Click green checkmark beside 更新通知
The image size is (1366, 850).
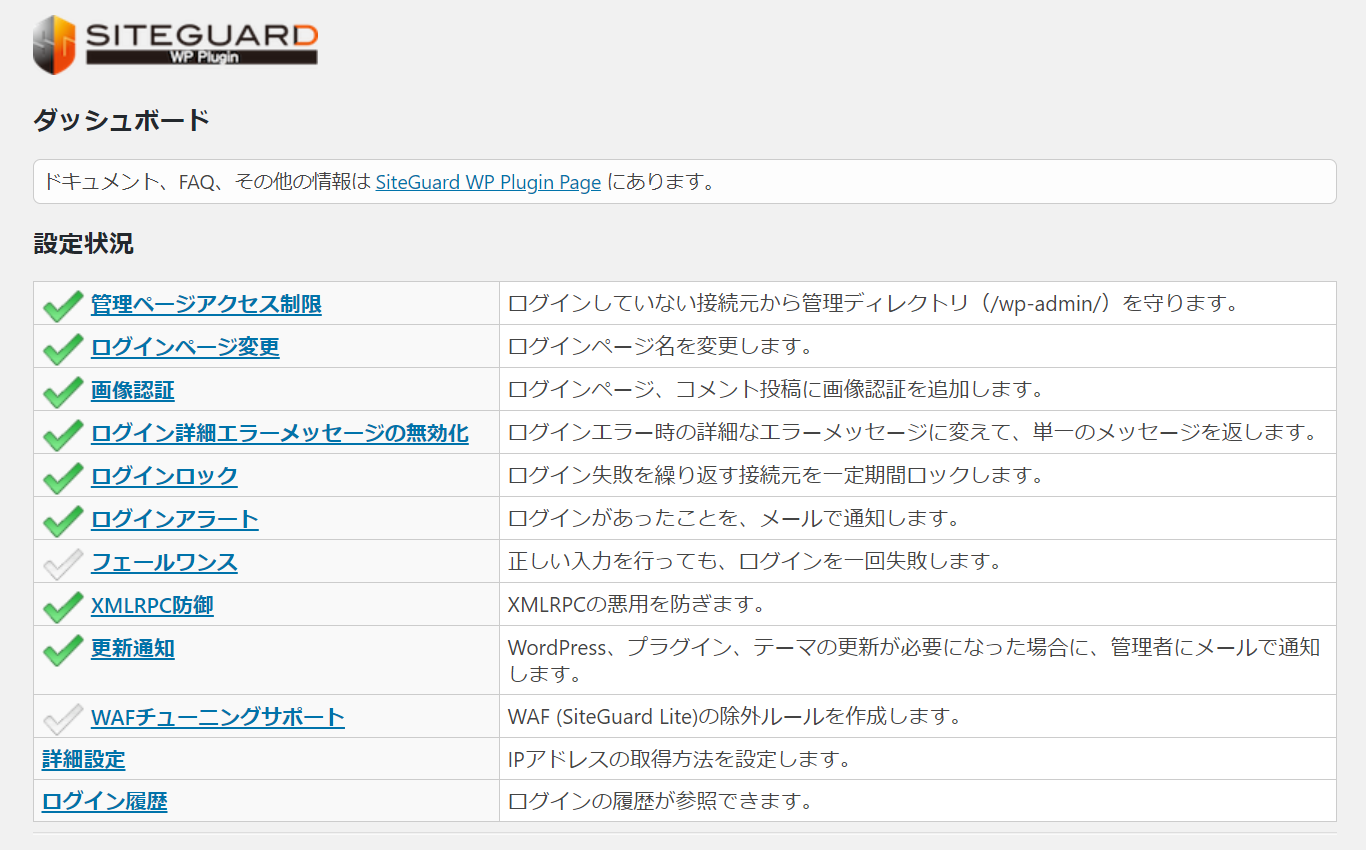[63, 649]
